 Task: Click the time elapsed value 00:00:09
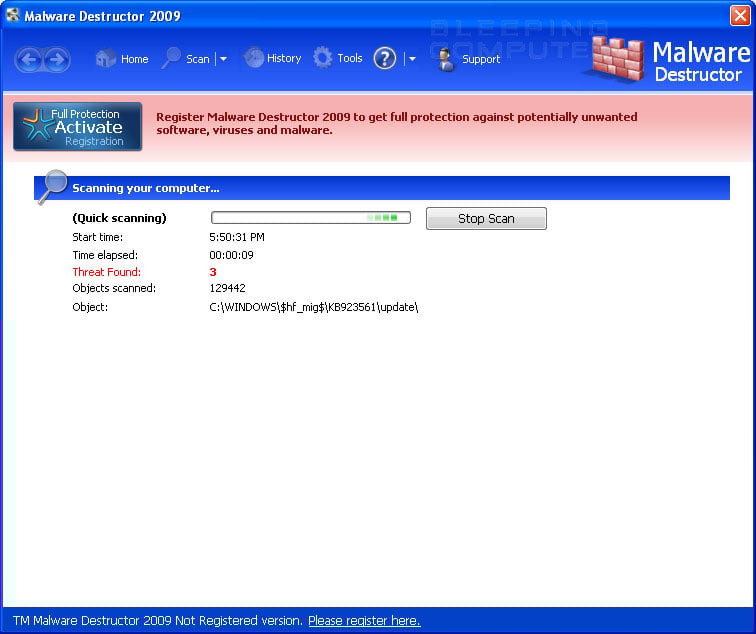click(231, 255)
